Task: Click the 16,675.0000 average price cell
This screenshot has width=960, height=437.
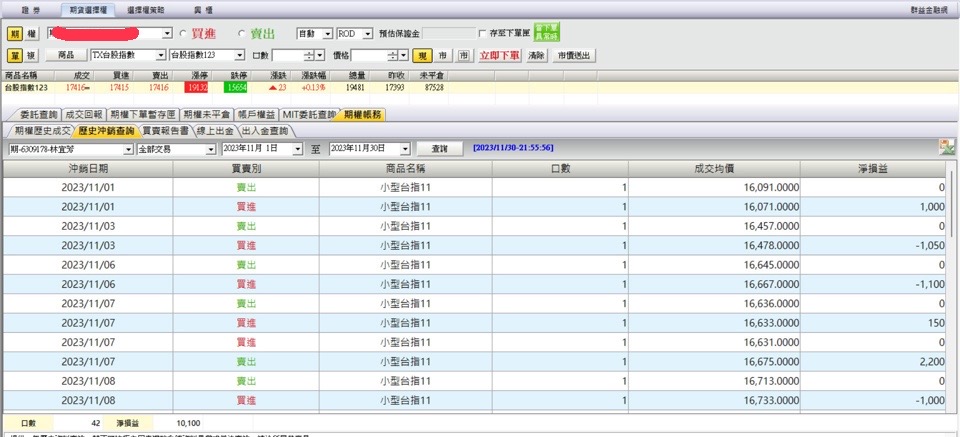Action: click(714, 362)
